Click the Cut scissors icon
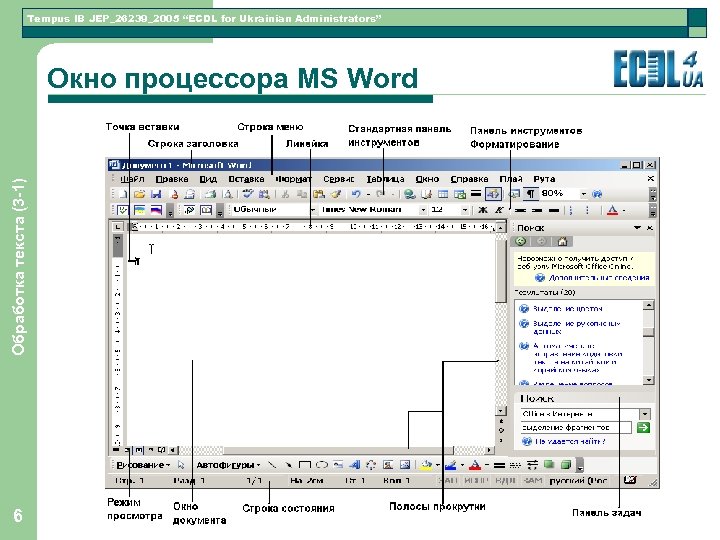Image resolution: width=720 pixels, height=540 pixels. (x=286, y=194)
